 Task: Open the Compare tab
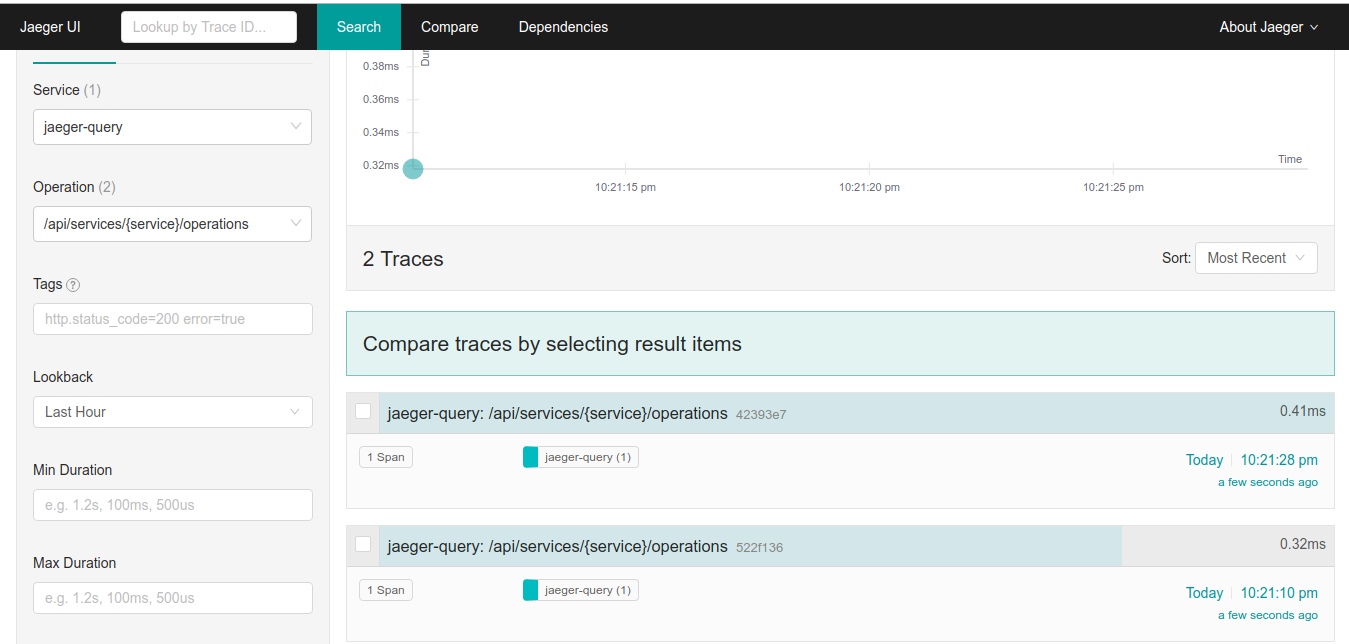coord(449,27)
